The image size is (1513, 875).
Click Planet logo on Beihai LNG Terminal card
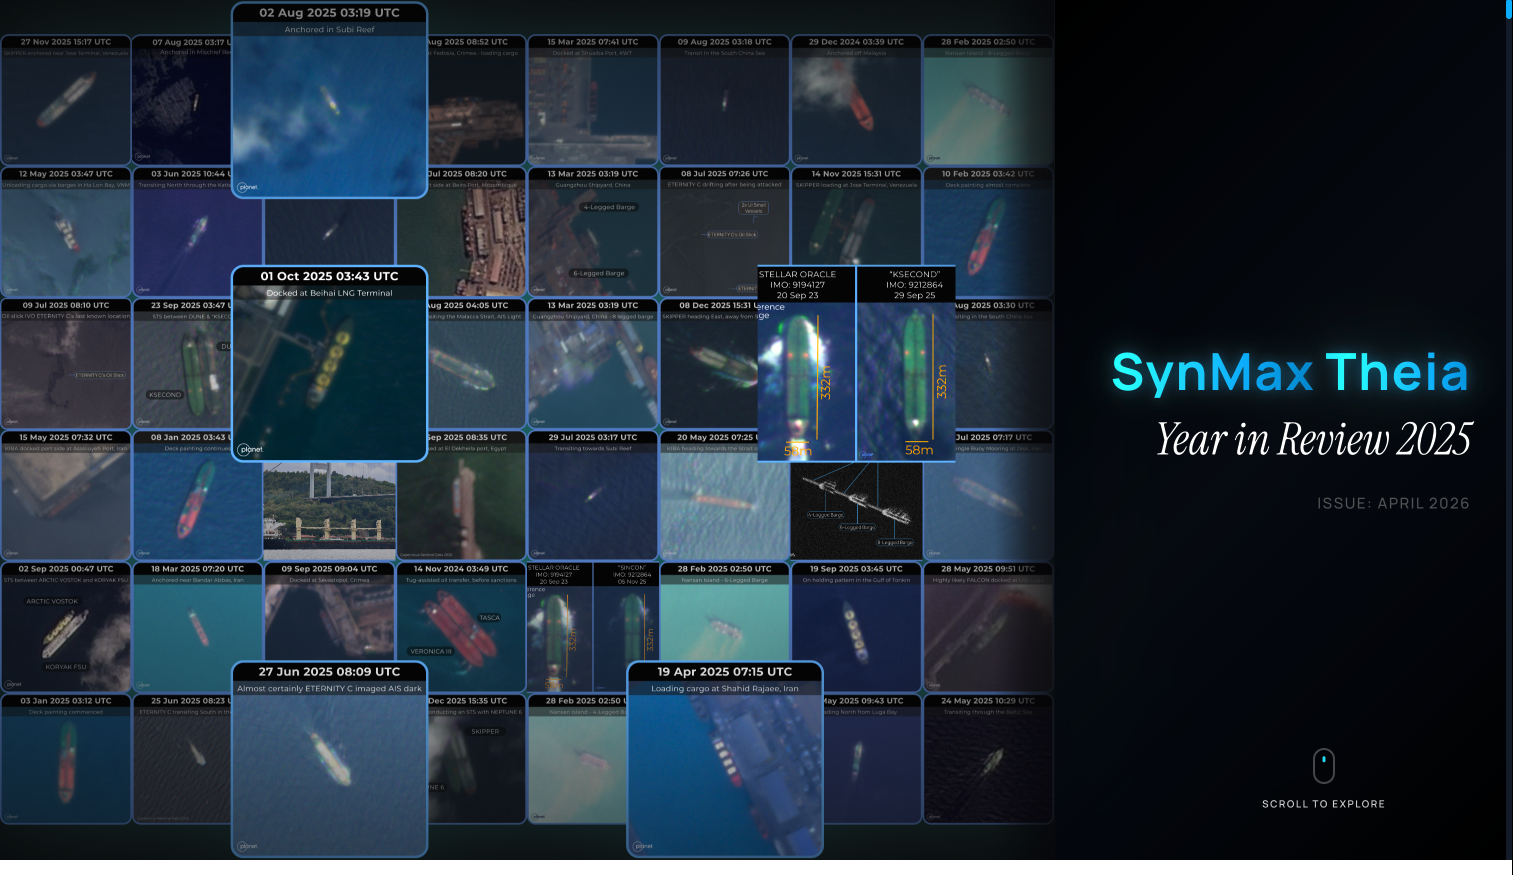(x=250, y=450)
